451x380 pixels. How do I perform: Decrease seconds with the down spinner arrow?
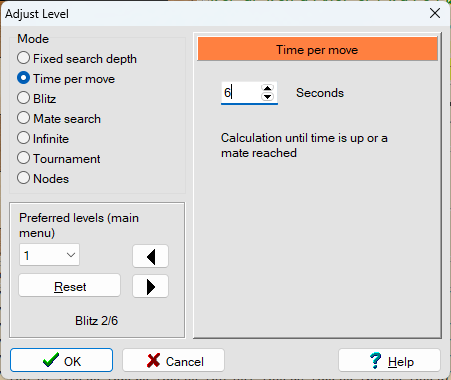[x=267, y=97]
